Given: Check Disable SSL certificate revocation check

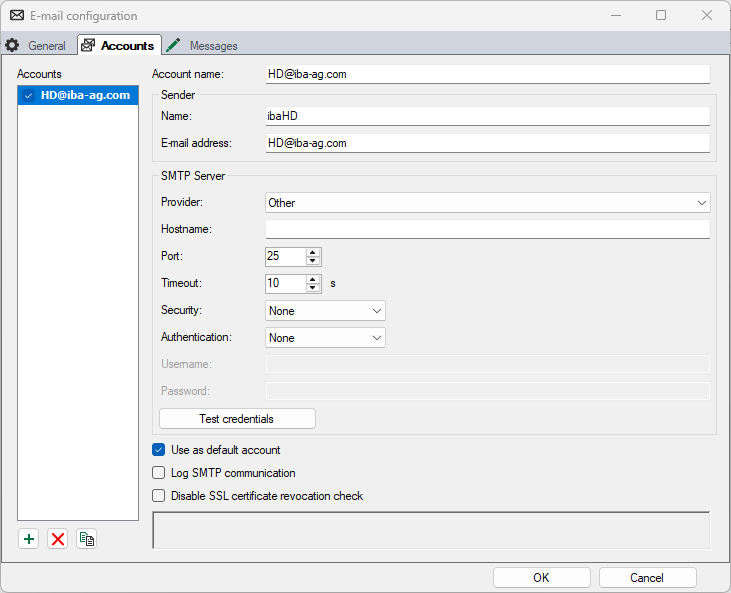Looking at the screenshot, I should [x=158, y=496].
